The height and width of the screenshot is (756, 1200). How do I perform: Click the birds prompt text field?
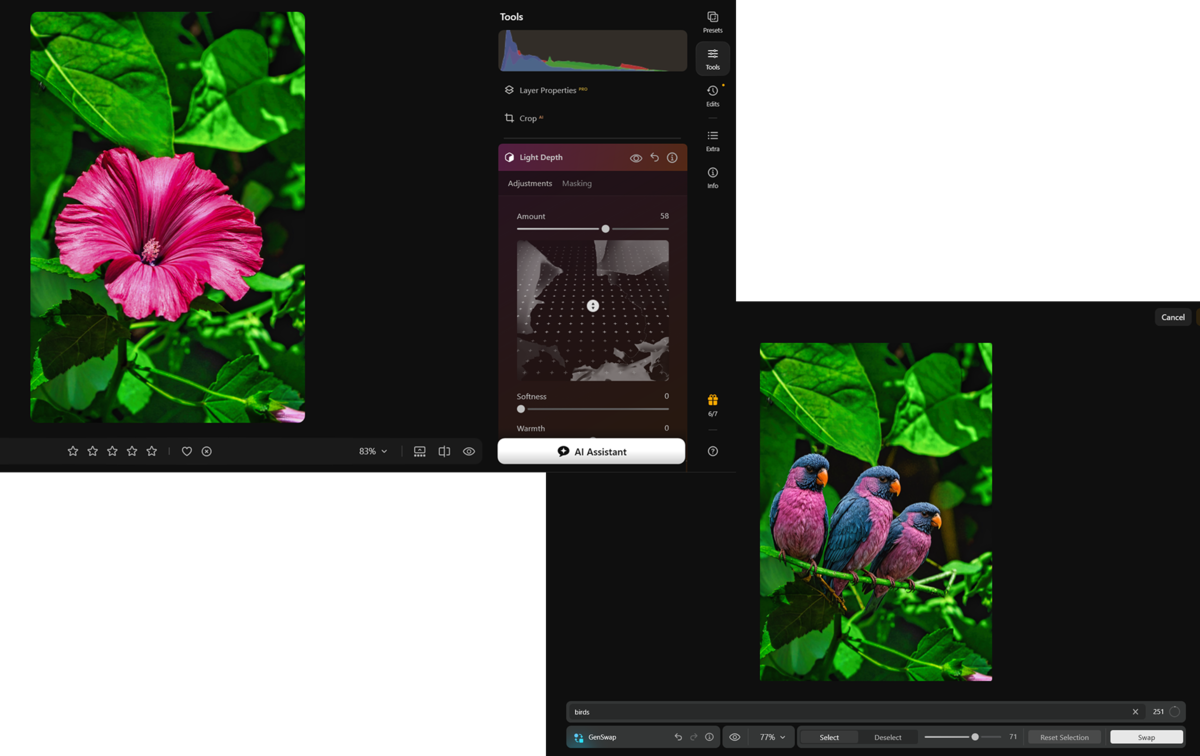(848, 712)
